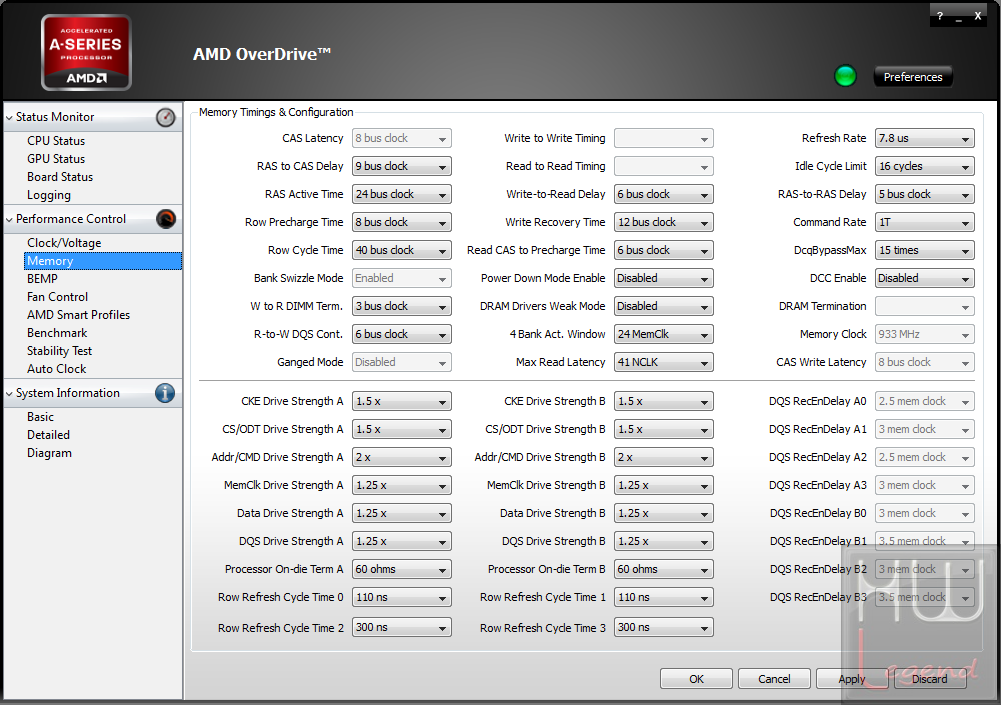The image size is (1001, 705).
Task: Close the AMD OverDrive window
Action: [x=977, y=16]
